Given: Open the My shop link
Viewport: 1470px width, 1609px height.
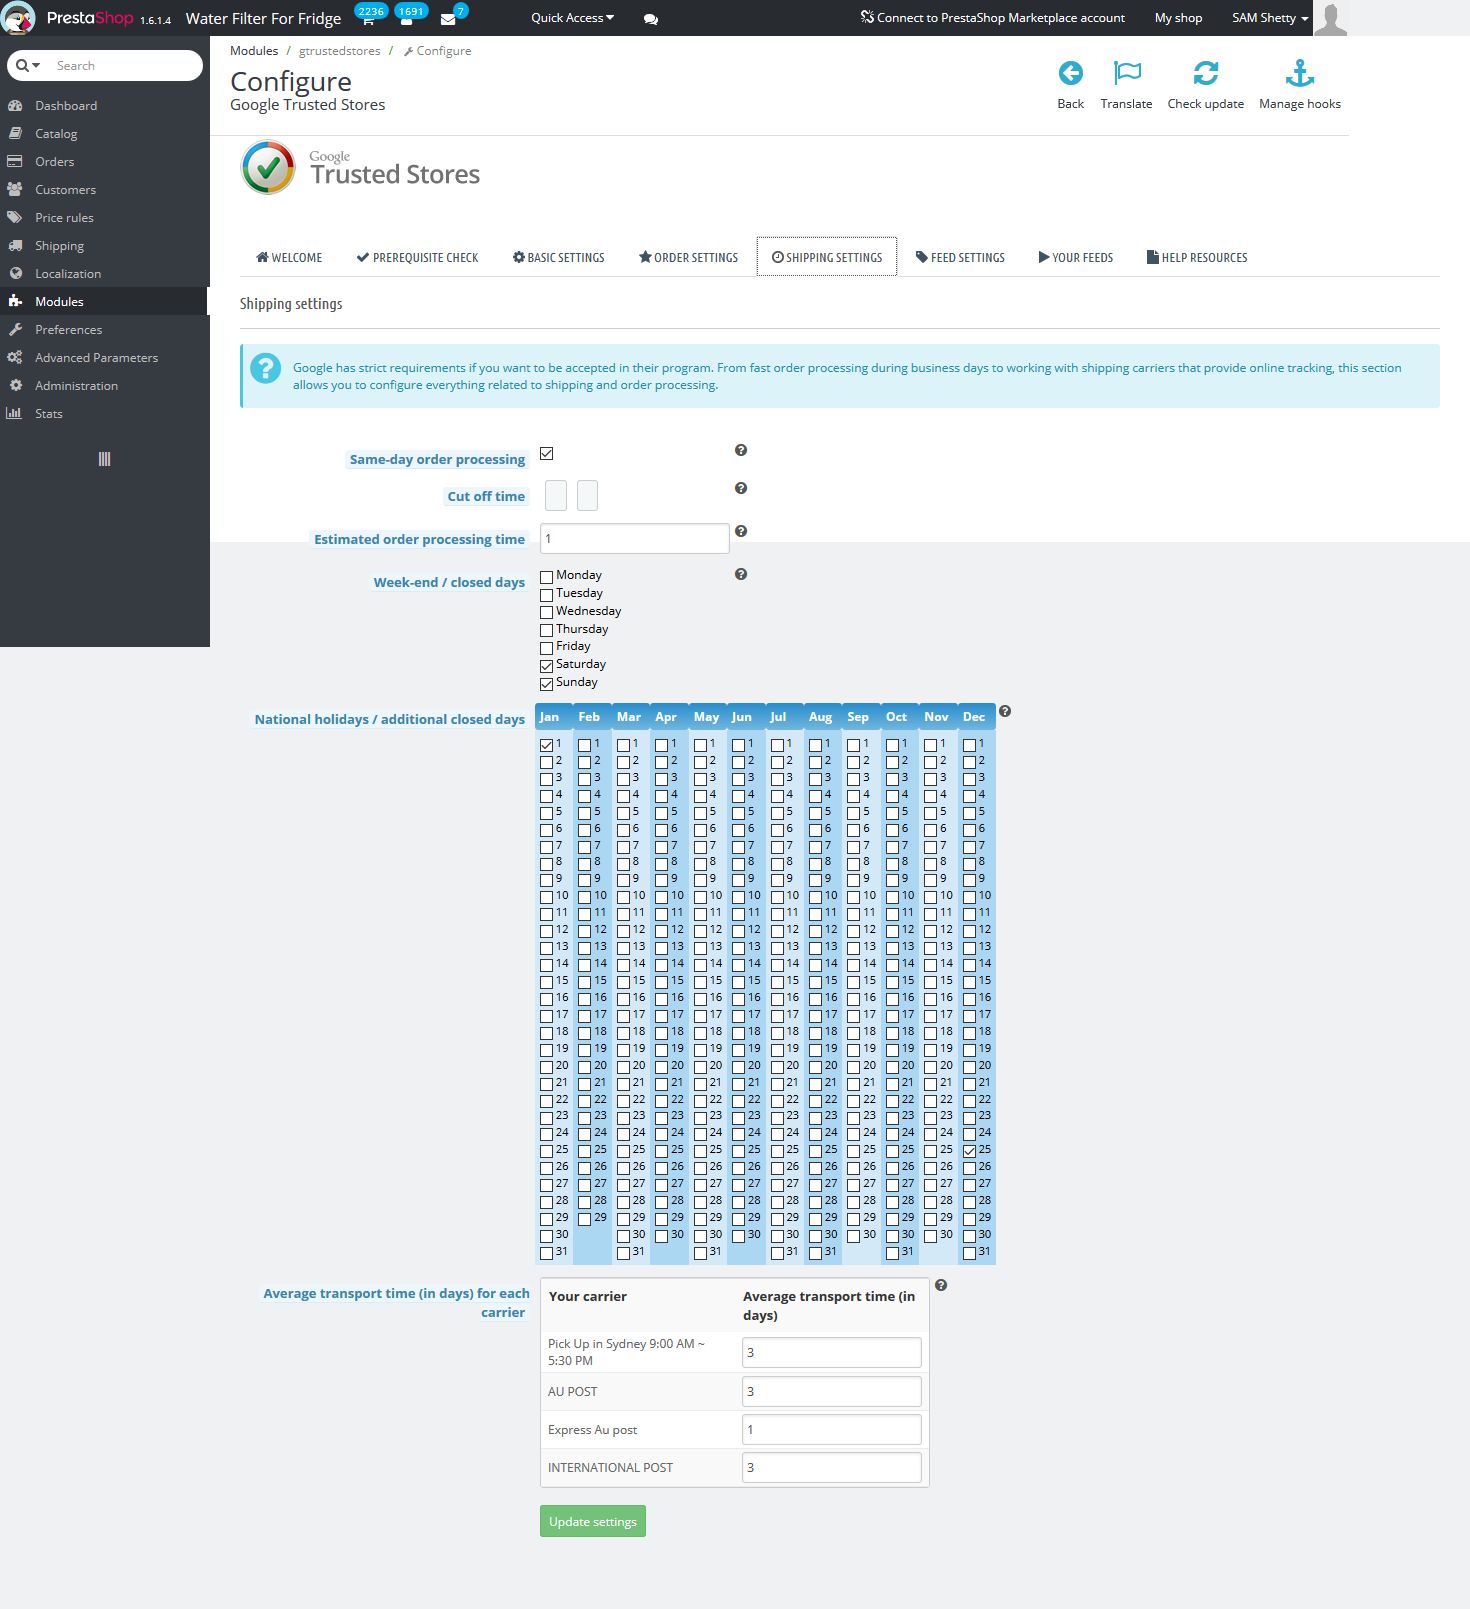Looking at the screenshot, I should tap(1178, 18).
